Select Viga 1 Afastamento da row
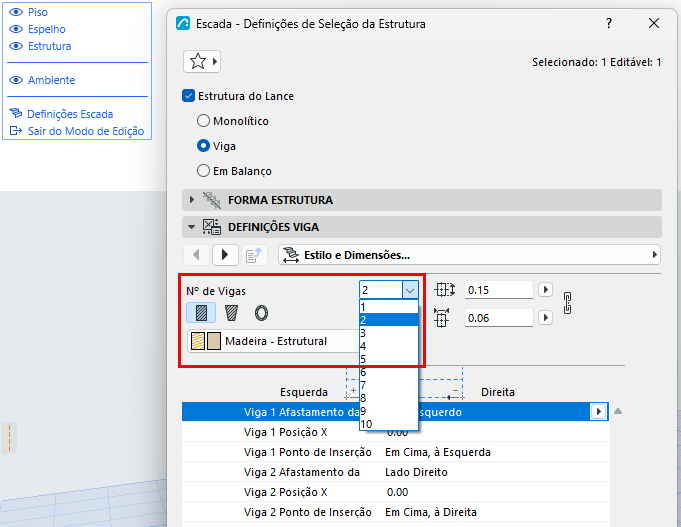681x527 pixels. point(395,412)
